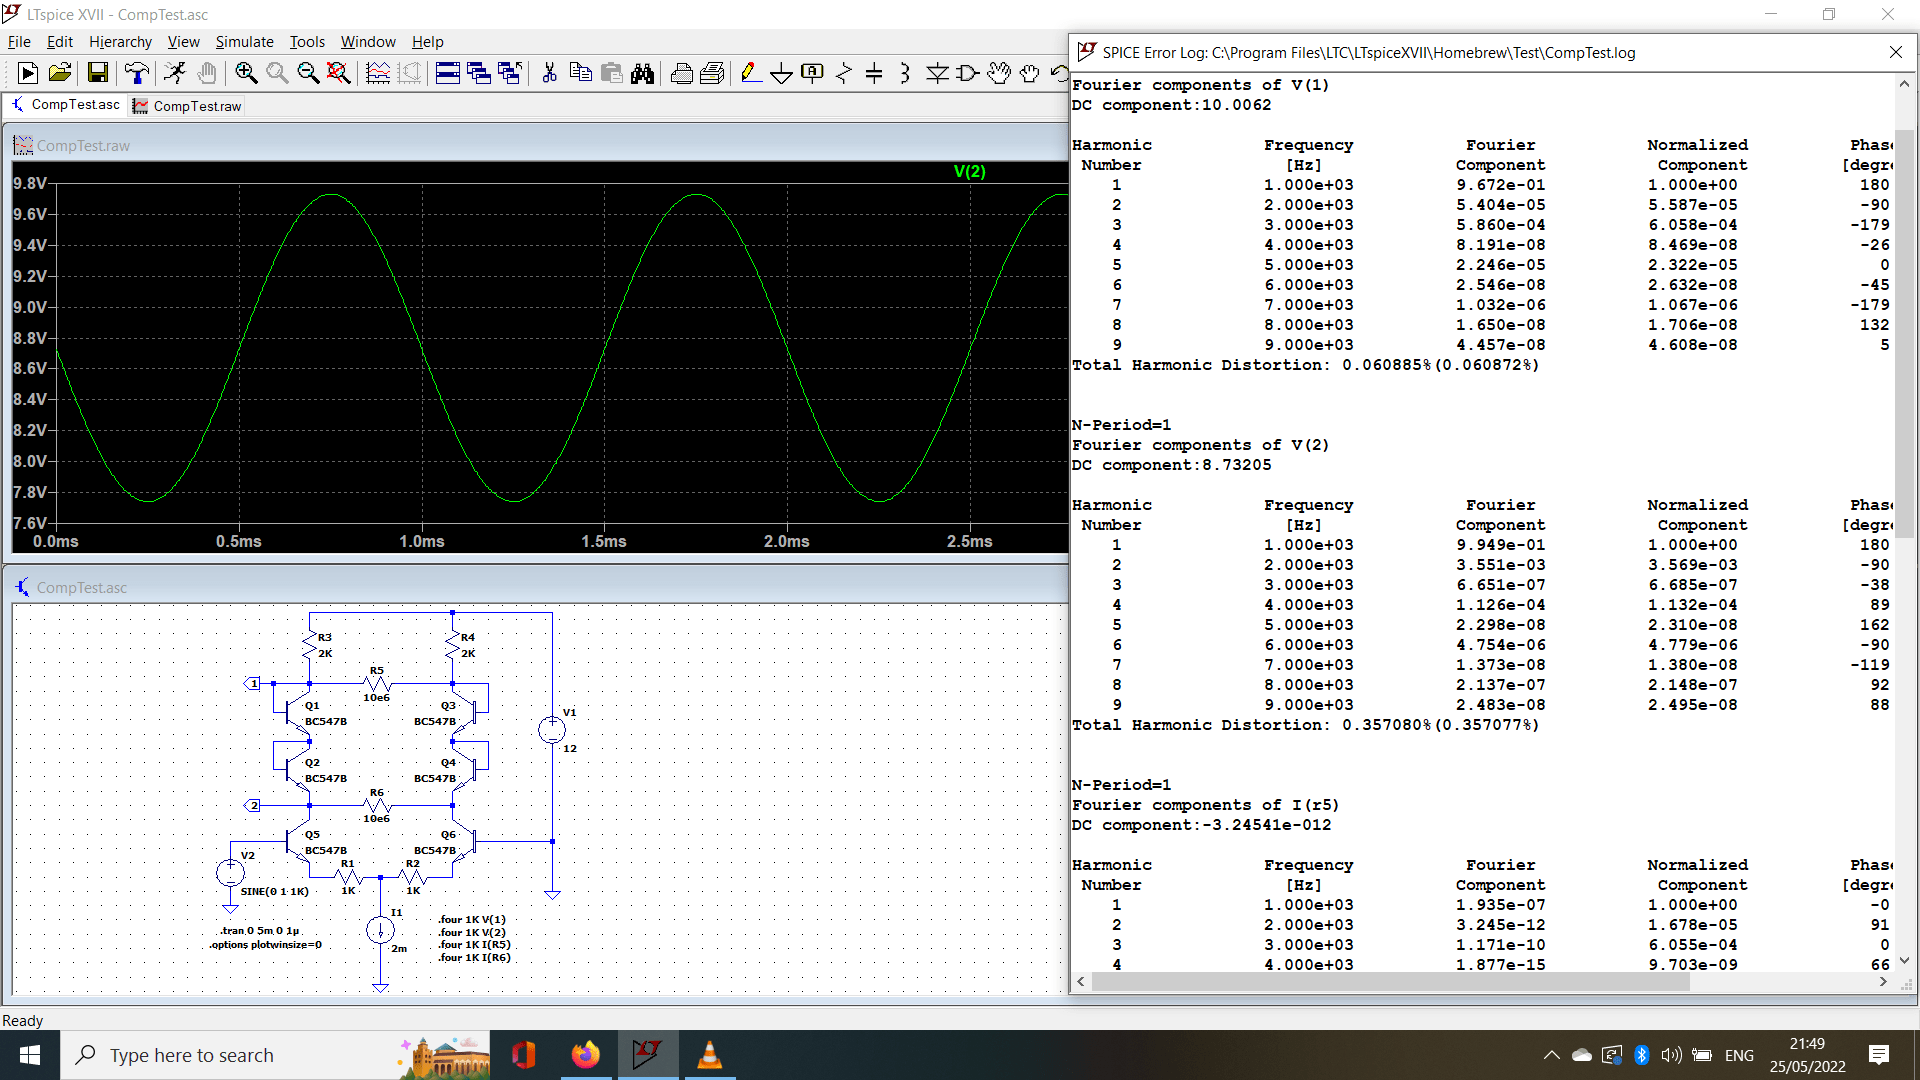The height and width of the screenshot is (1080, 1920).
Task: Place a Diode component
Action: point(937,73)
